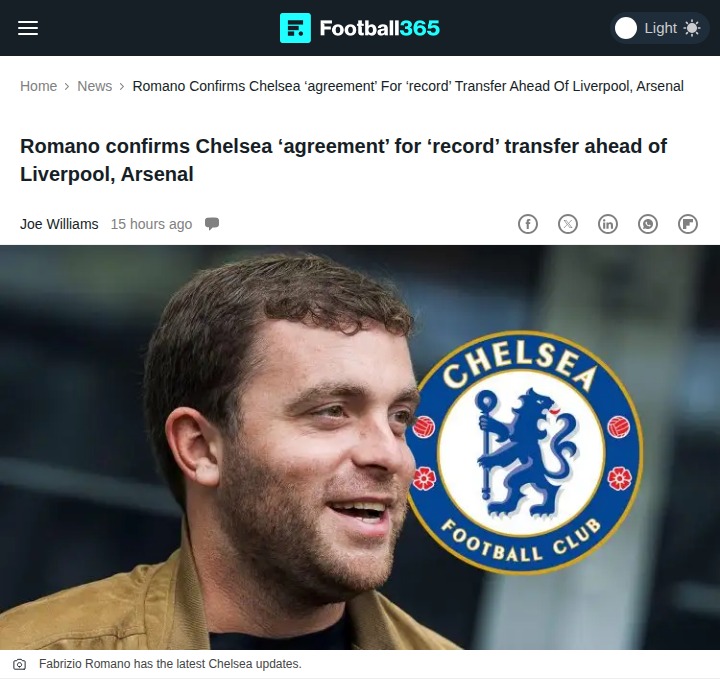Share the article on Flipboard
Viewport: 720px width, 693px height.
[688, 224]
